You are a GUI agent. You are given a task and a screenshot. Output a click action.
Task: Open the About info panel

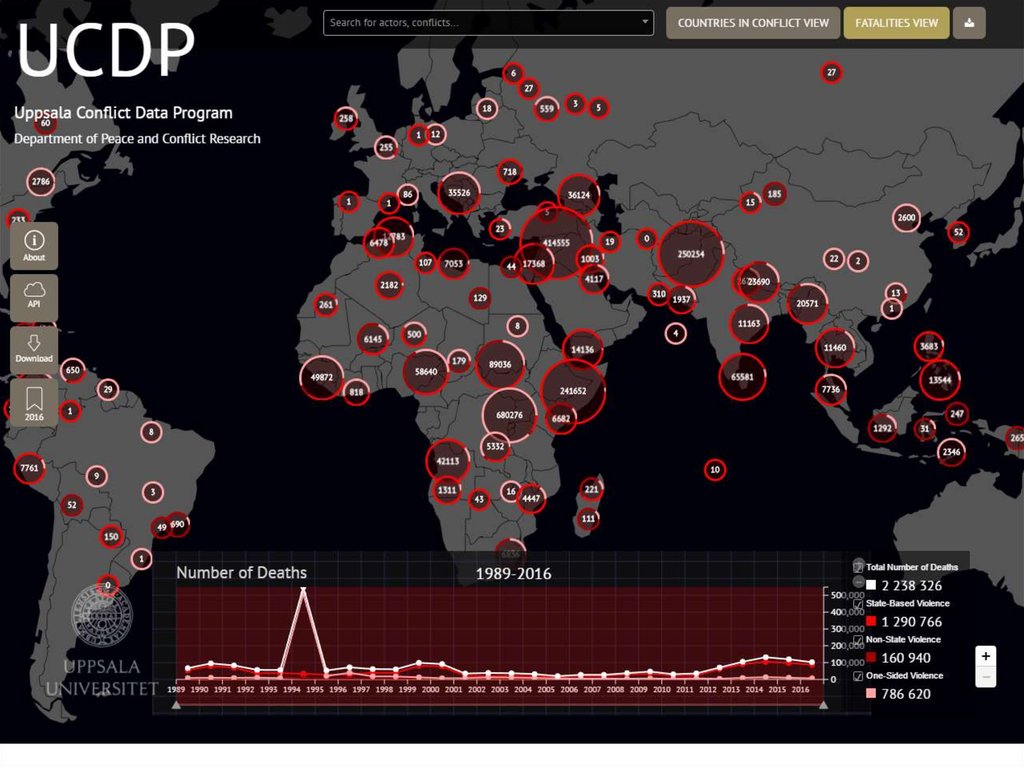34,245
